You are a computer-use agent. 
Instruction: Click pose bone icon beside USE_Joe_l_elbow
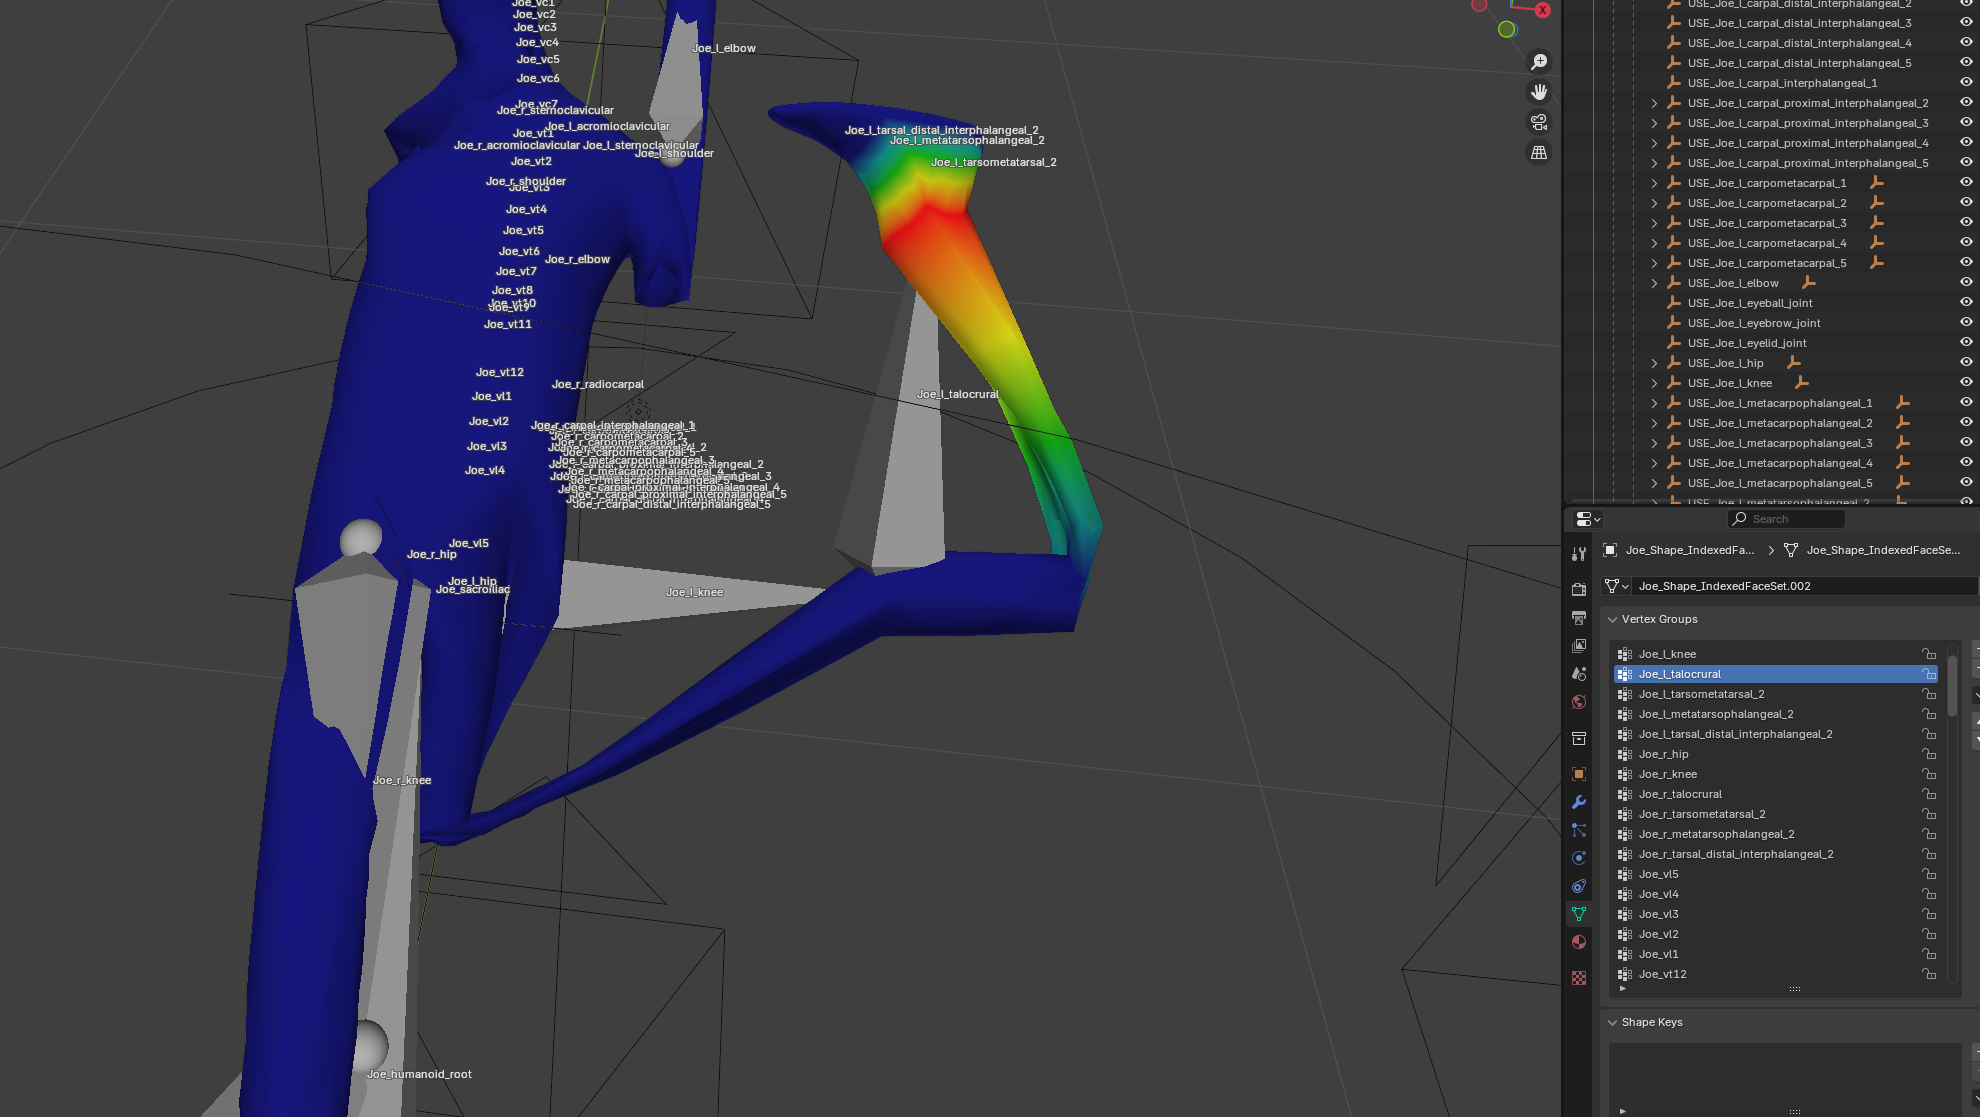pyautogui.click(x=1808, y=283)
